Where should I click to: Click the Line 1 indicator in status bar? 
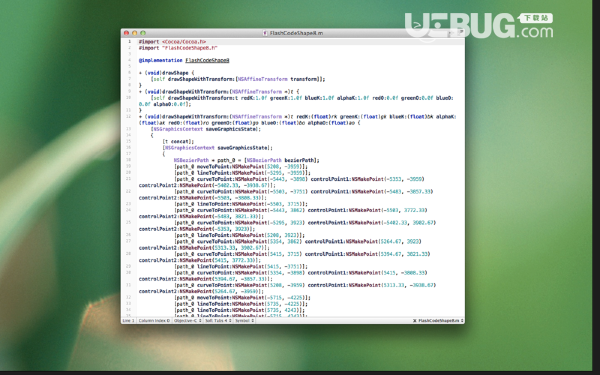click(128, 321)
